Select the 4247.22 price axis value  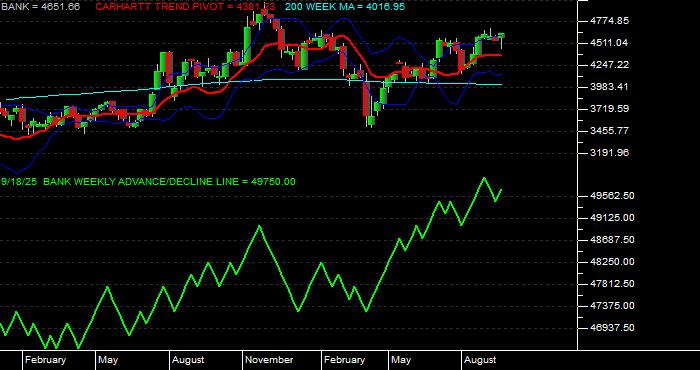[x=608, y=65]
